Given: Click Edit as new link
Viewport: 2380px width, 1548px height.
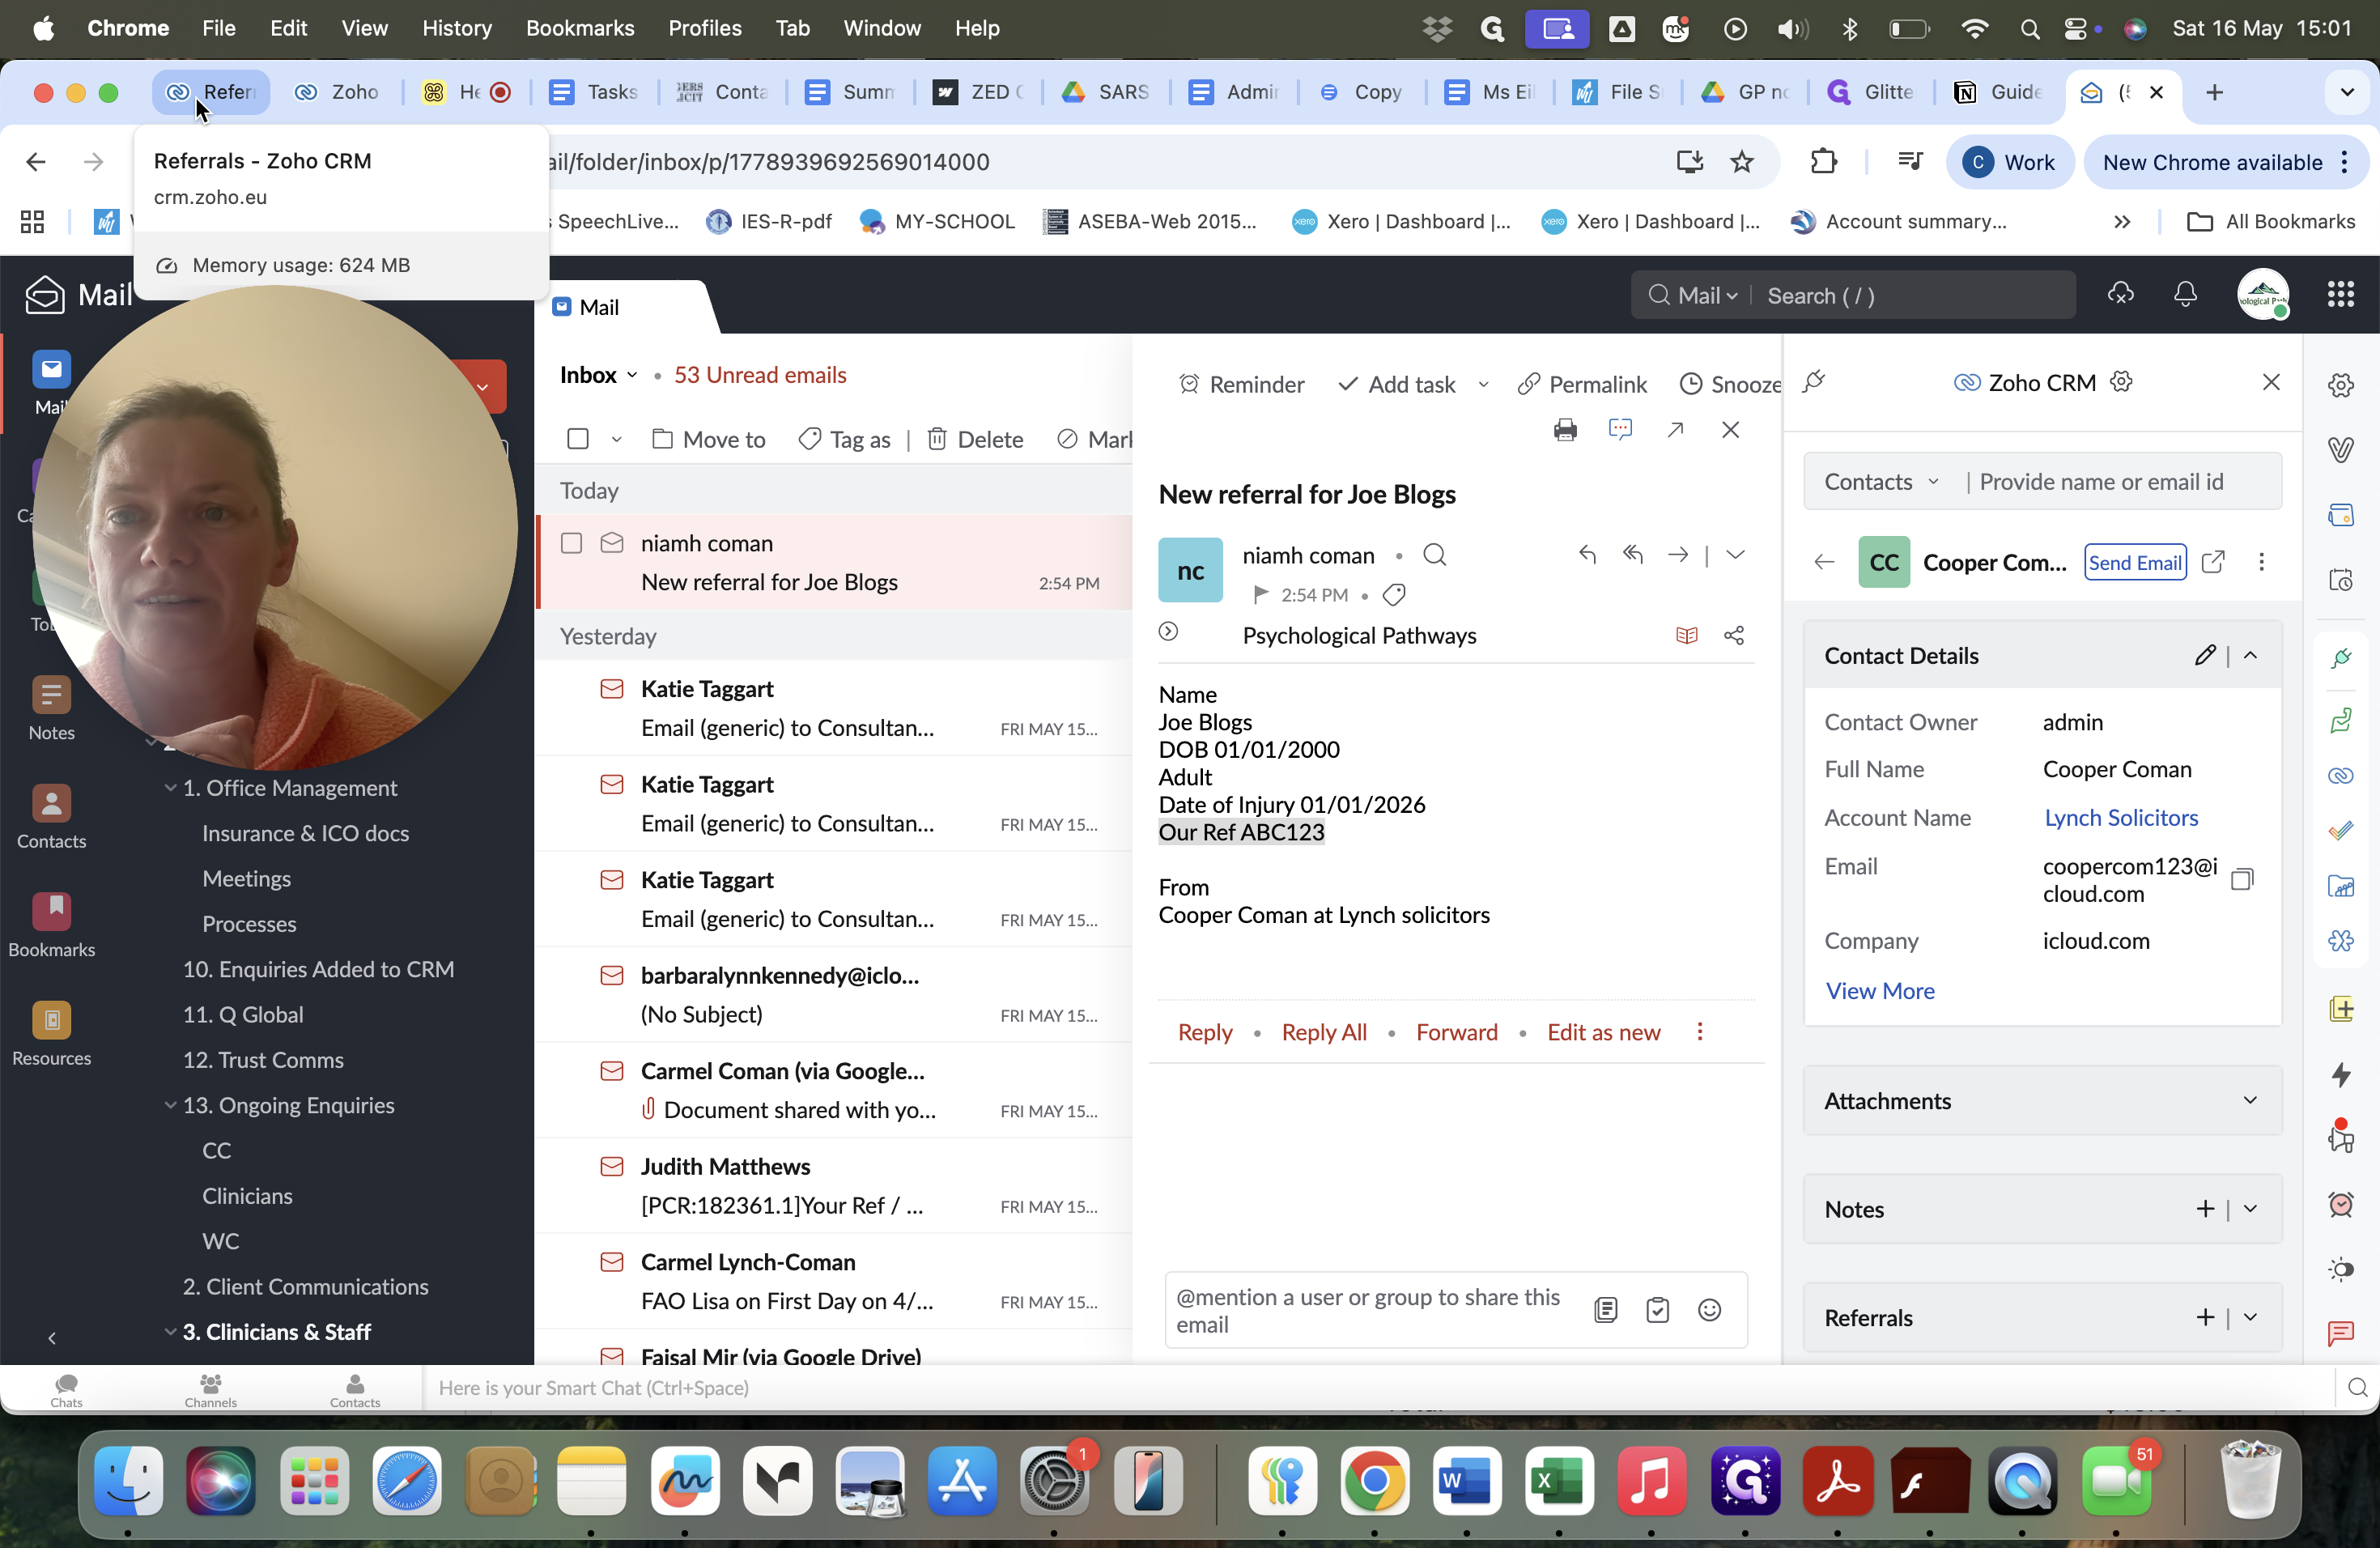Looking at the screenshot, I should pos(1603,1032).
